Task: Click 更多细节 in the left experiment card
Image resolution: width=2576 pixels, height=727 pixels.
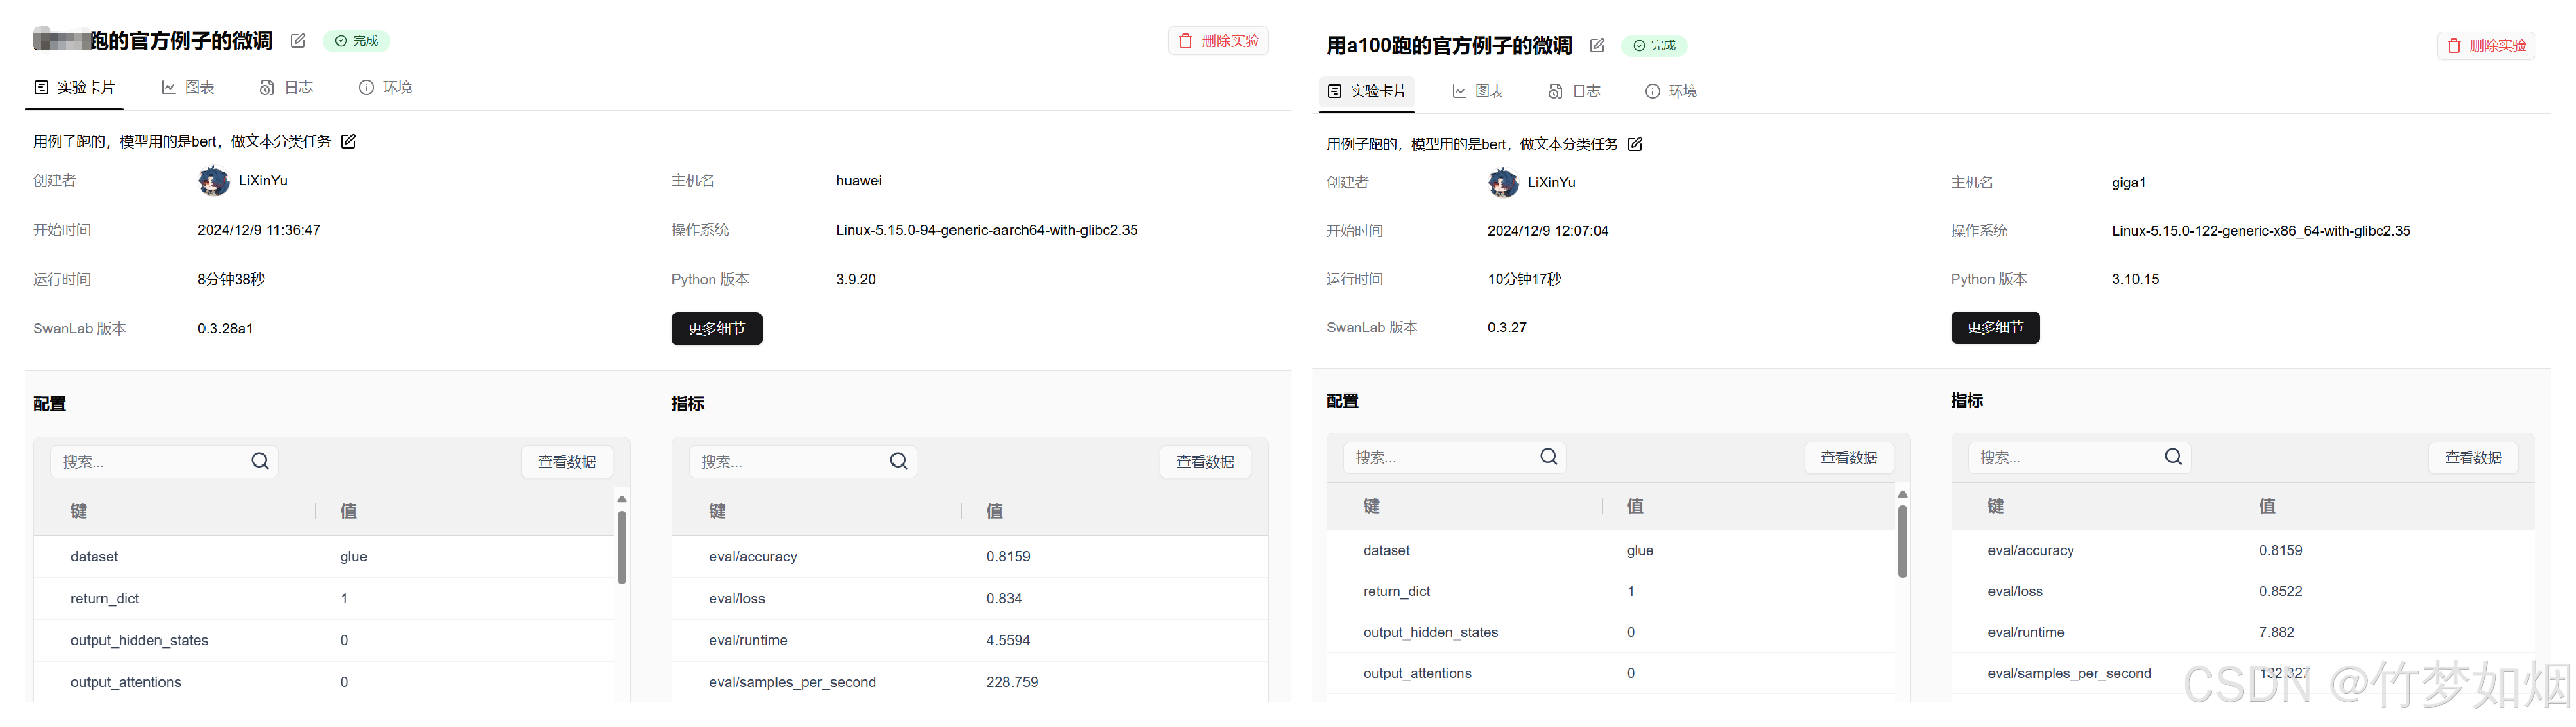Action: coord(717,328)
